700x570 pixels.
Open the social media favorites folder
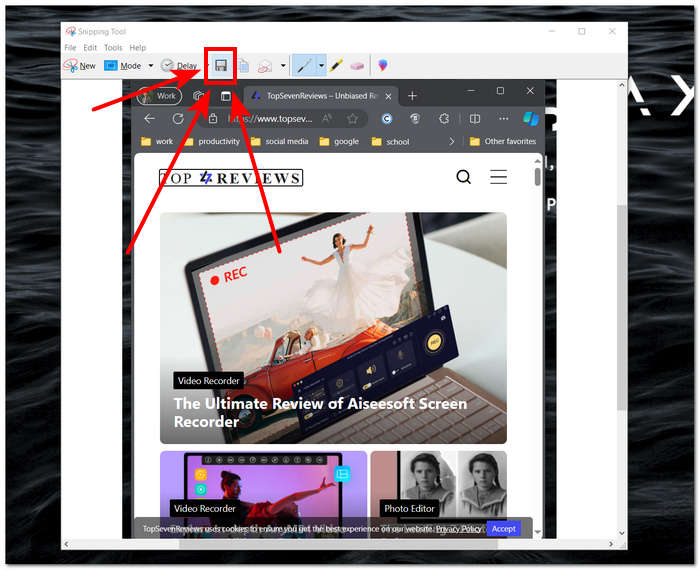click(x=279, y=141)
